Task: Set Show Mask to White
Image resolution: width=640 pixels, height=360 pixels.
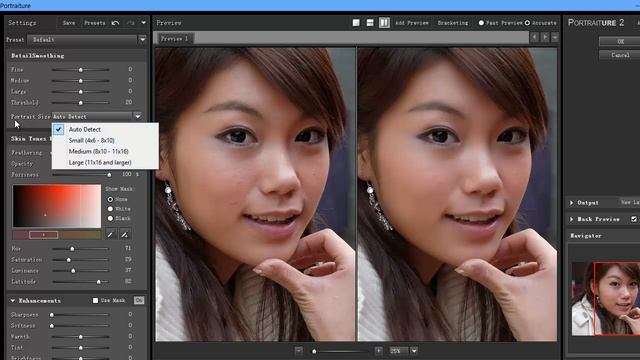Action: point(110,209)
